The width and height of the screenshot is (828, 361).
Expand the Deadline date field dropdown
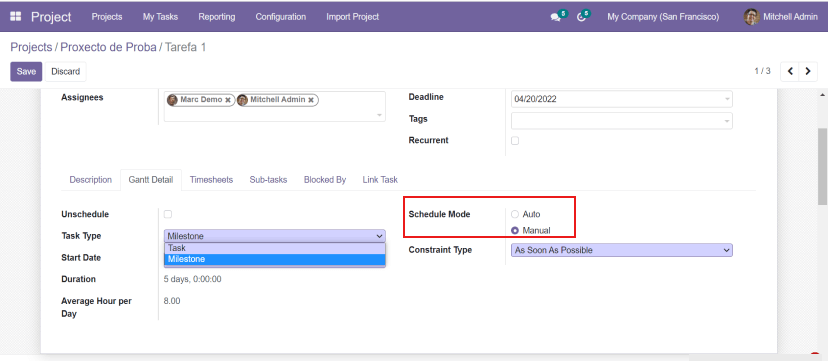[727, 99]
